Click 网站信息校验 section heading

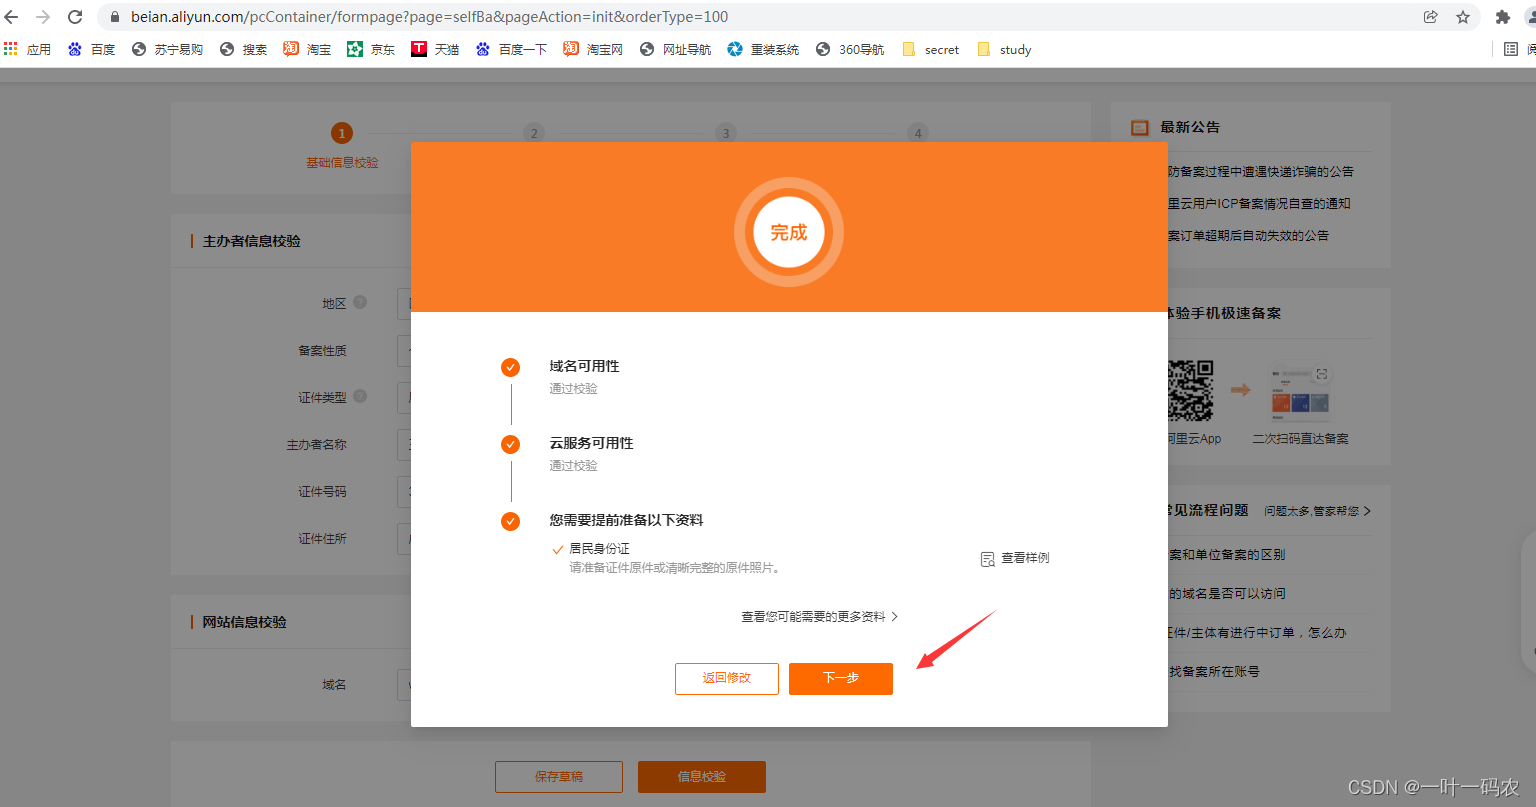(x=244, y=622)
